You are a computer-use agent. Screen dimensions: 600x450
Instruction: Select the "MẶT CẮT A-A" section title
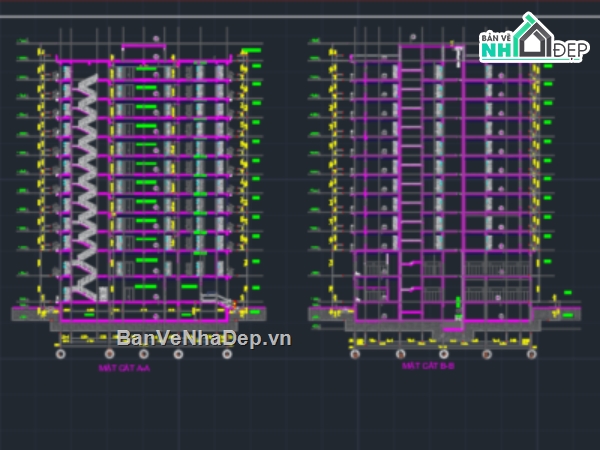(x=124, y=368)
